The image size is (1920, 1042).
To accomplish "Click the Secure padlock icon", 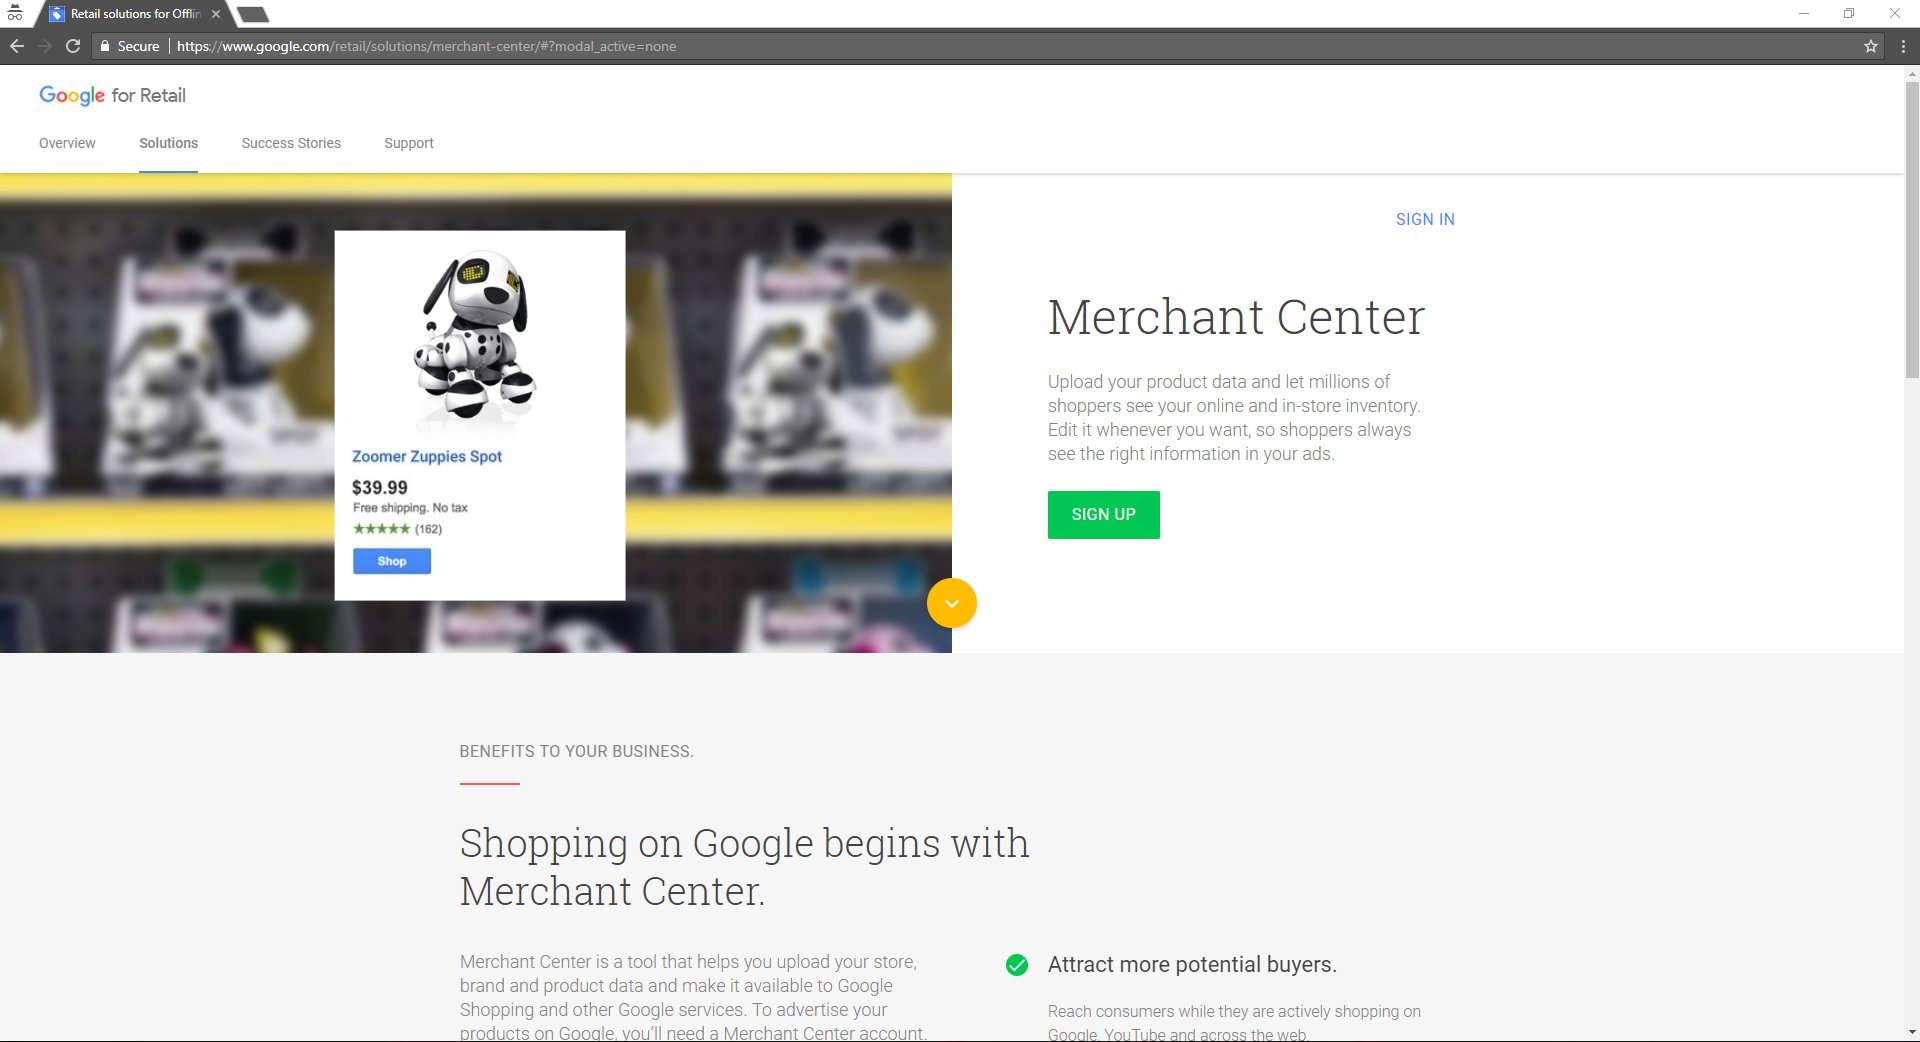I will click(105, 46).
